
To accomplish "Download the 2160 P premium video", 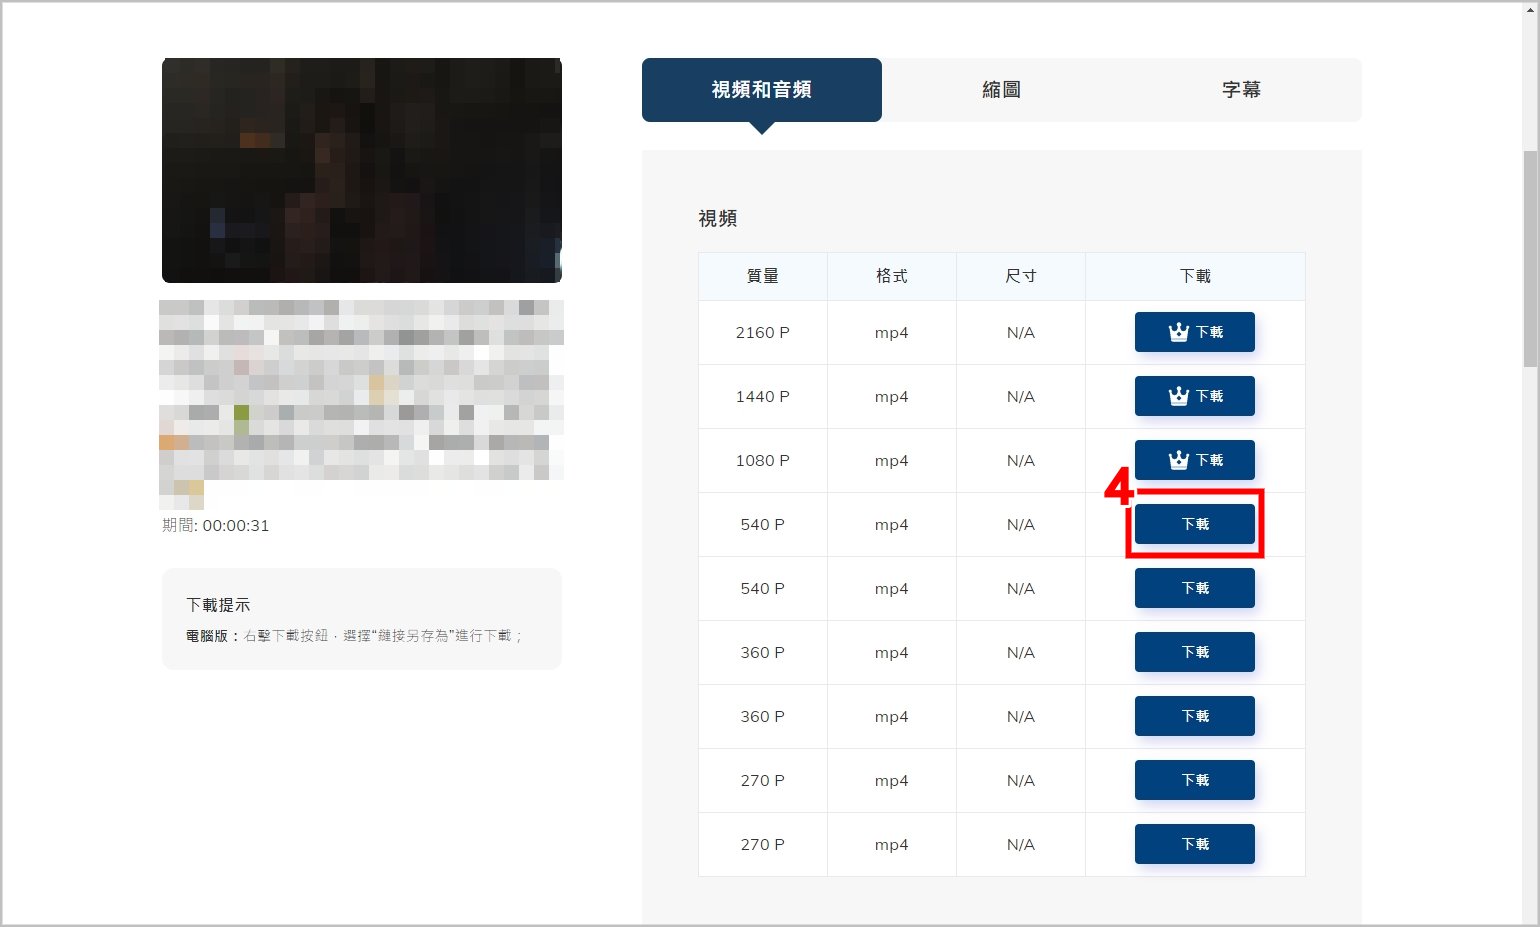I will point(1195,332).
